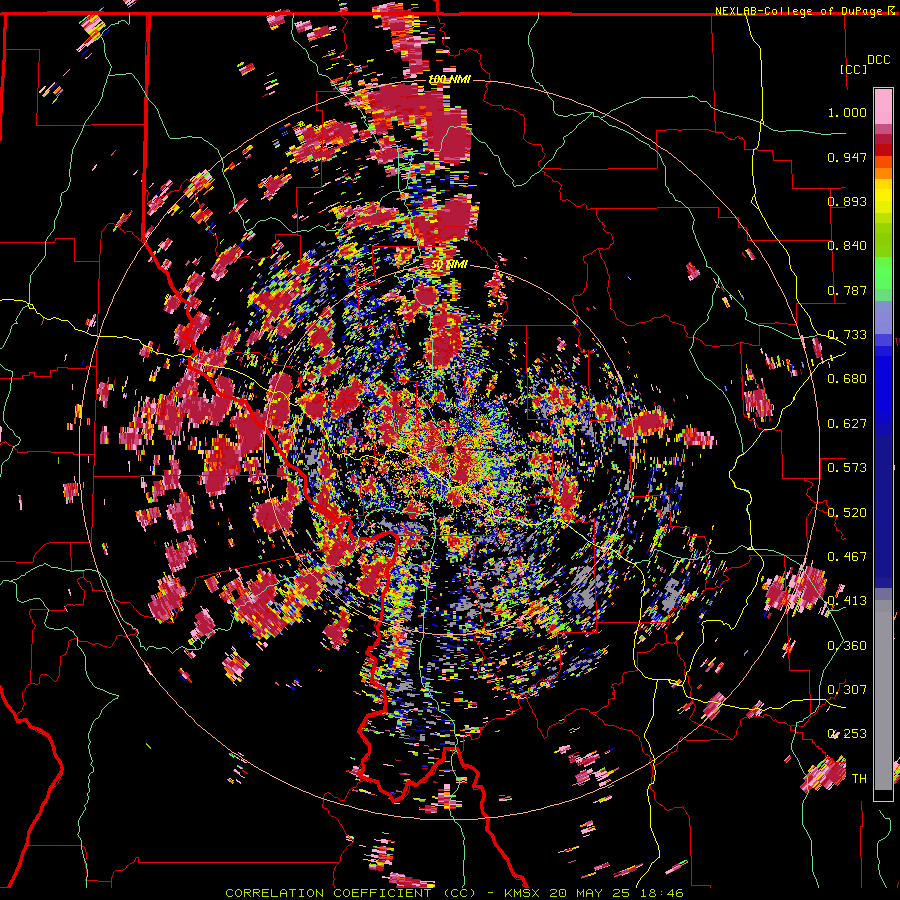
Task: Pick the light pink top color bar segment
Action: 883,107
